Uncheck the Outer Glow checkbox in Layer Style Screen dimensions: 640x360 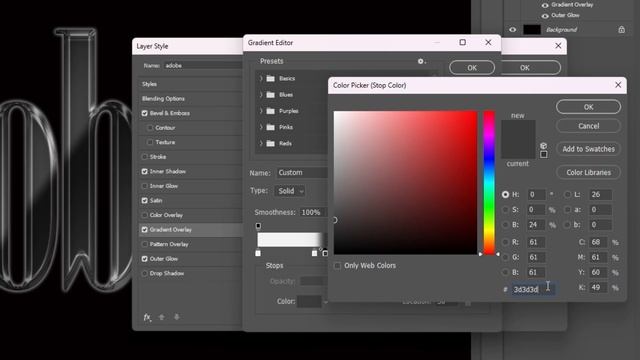coord(144,259)
